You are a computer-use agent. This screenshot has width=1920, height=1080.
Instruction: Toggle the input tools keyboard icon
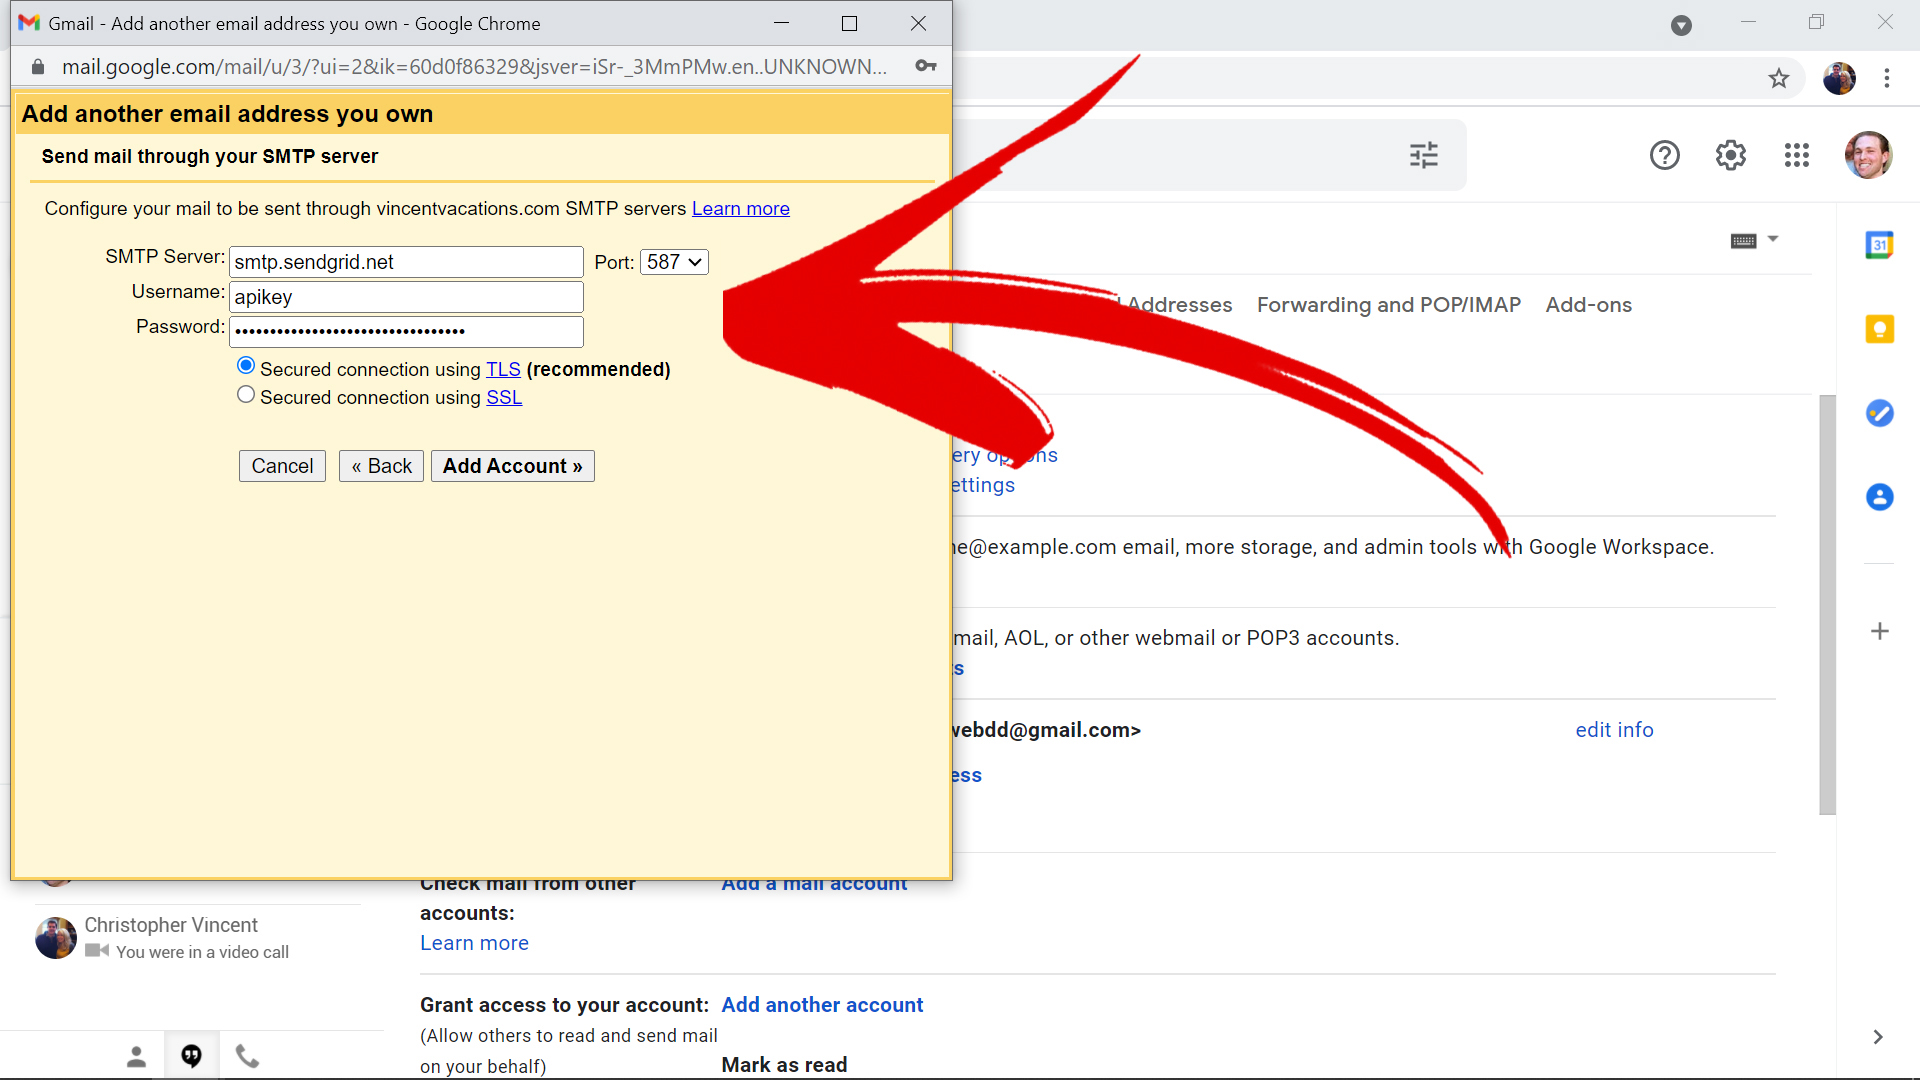click(x=1744, y=240)
